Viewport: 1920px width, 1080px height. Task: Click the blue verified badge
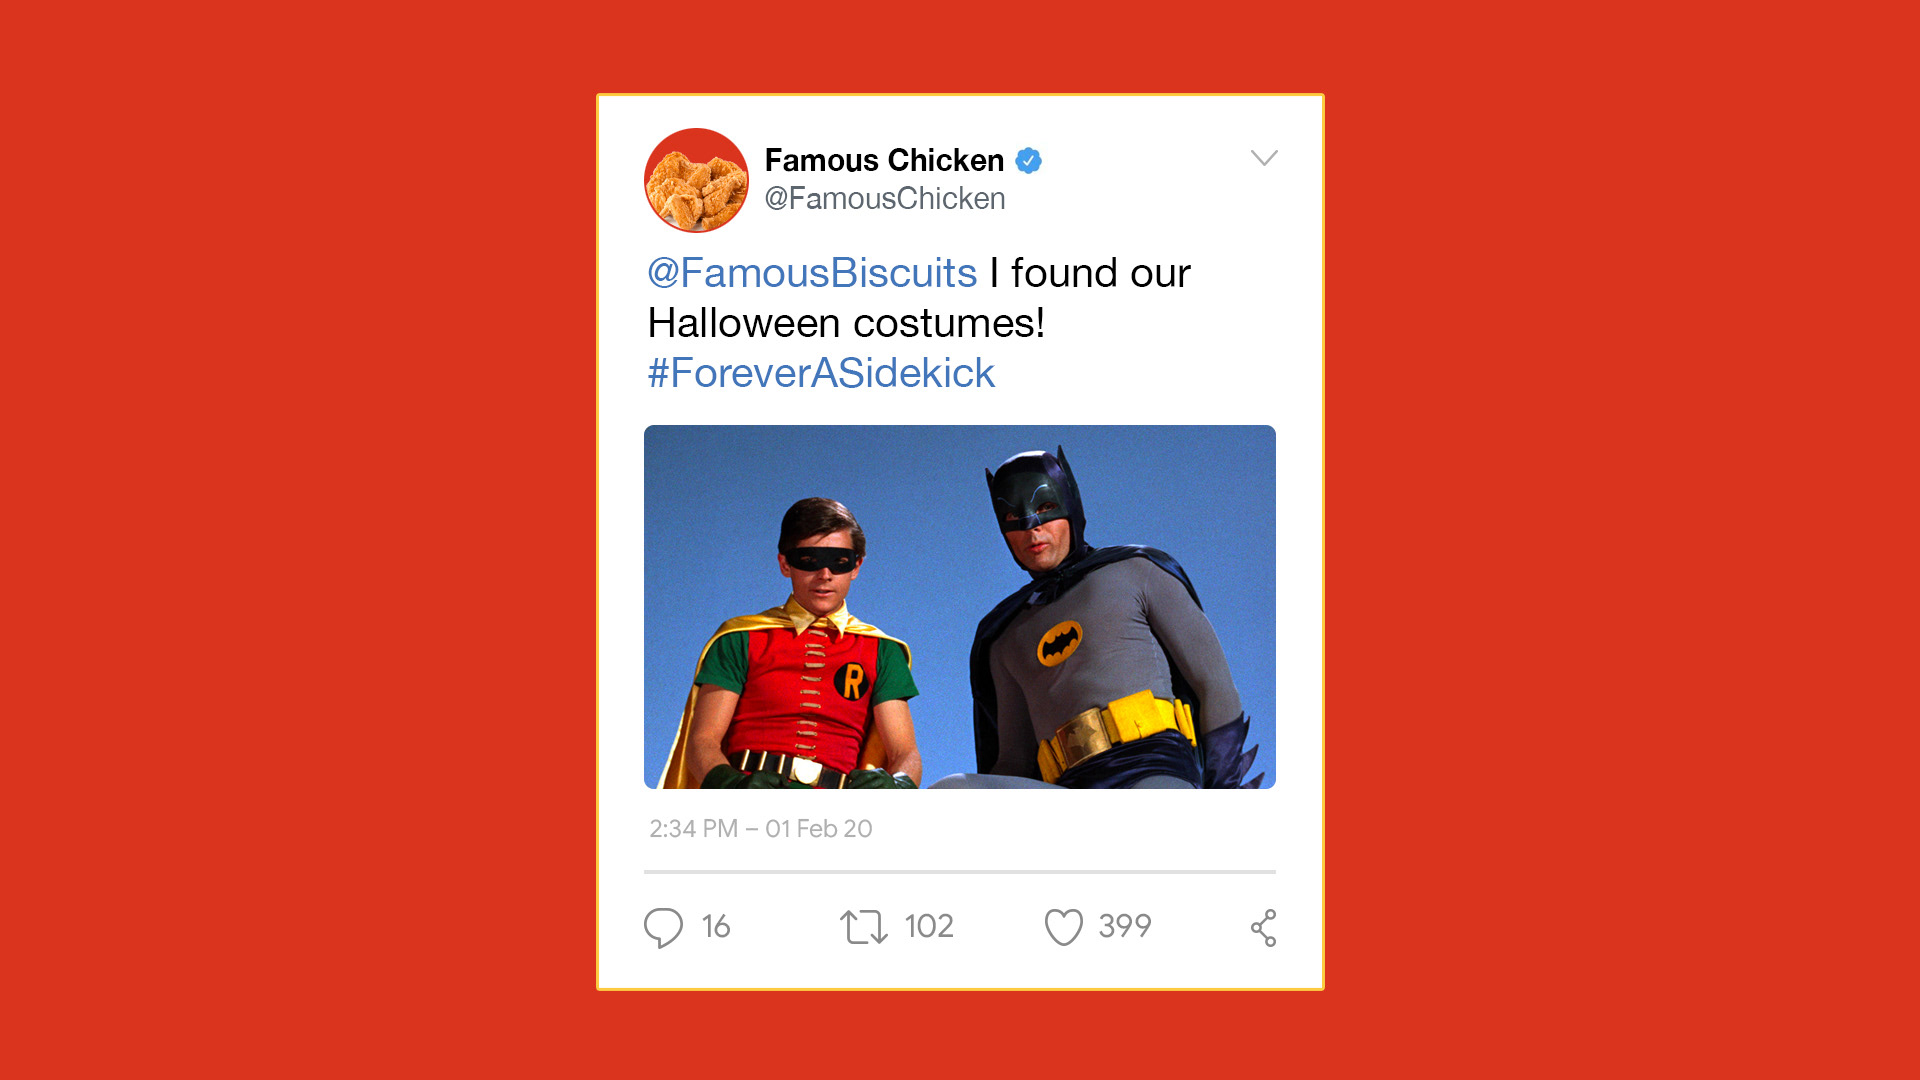click(1028, 160)
